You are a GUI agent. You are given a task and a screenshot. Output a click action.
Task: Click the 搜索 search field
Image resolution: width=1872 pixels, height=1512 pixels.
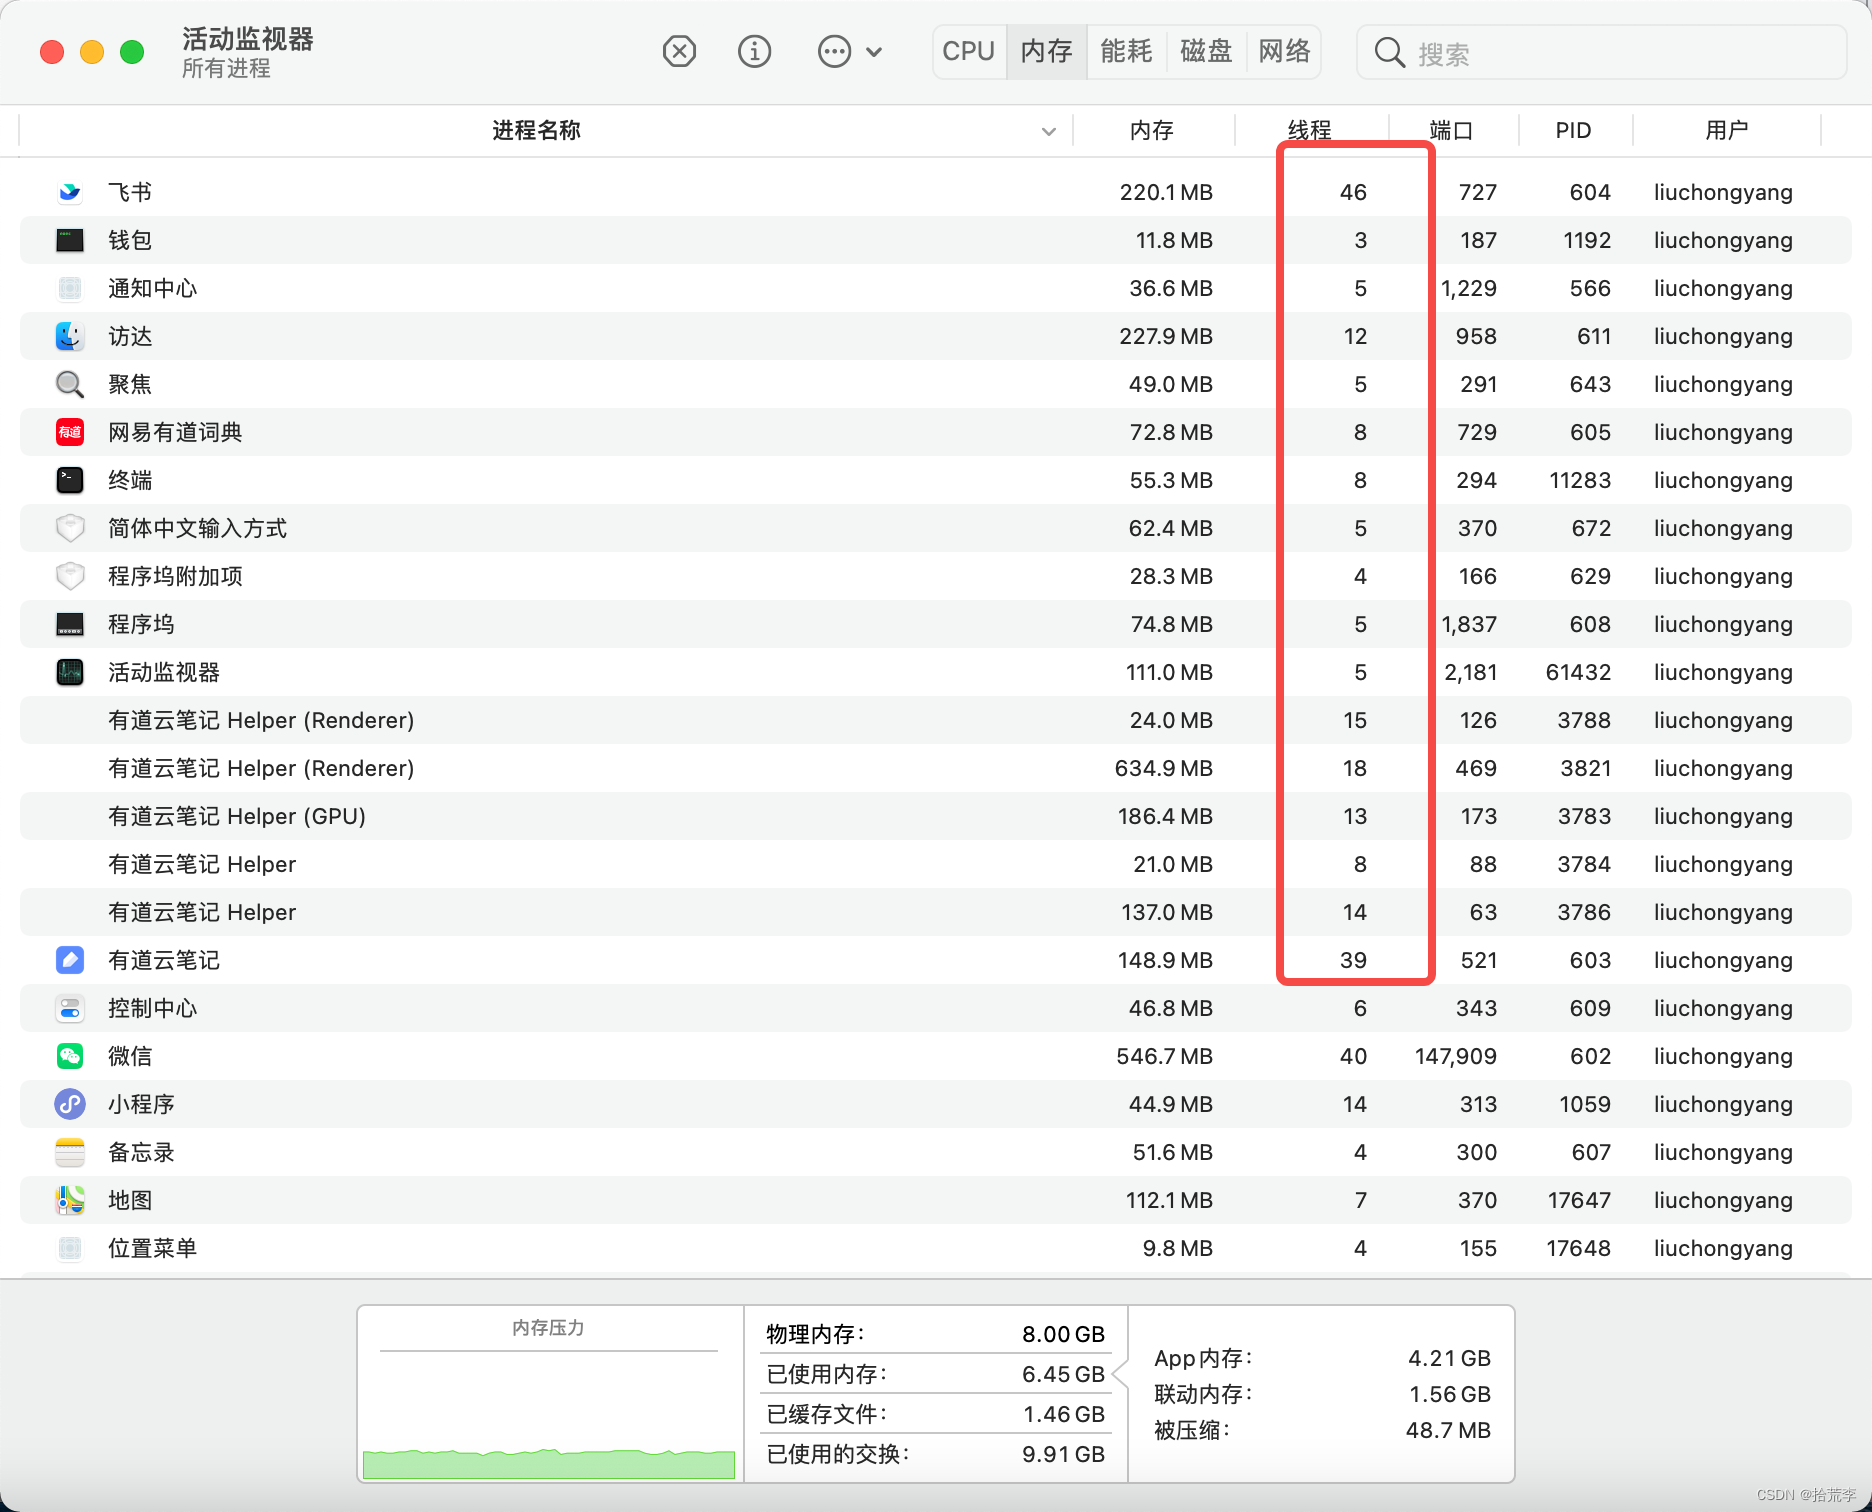(x=1601, y=52)
